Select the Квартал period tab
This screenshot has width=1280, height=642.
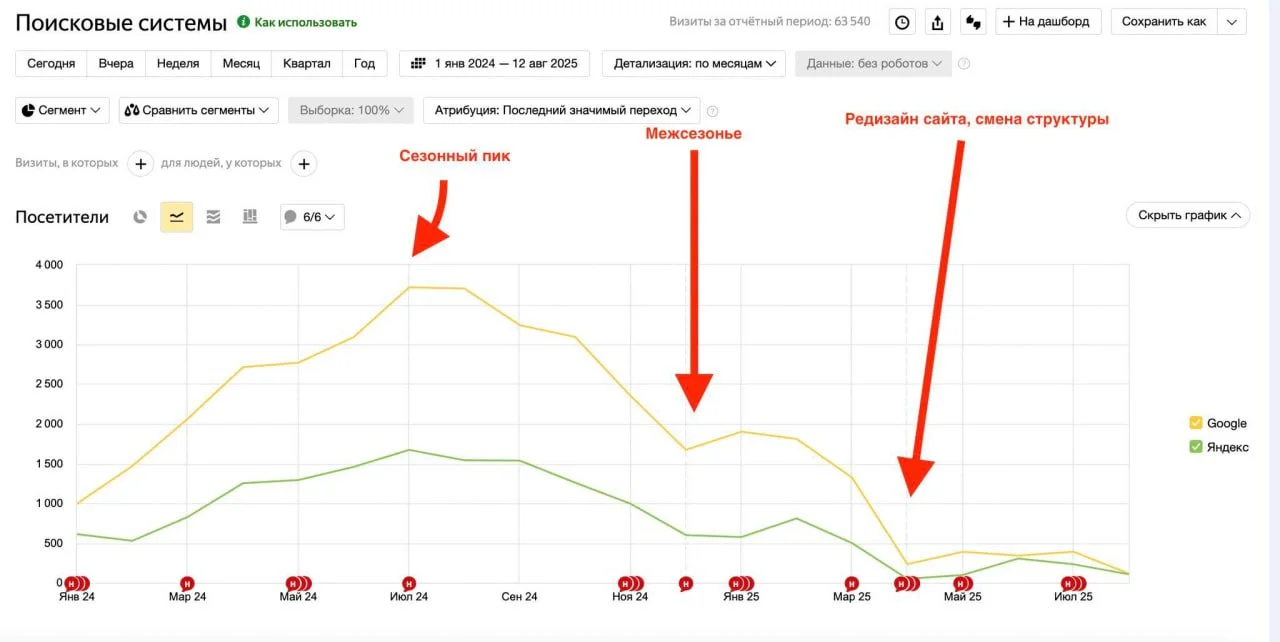(306, 64)
